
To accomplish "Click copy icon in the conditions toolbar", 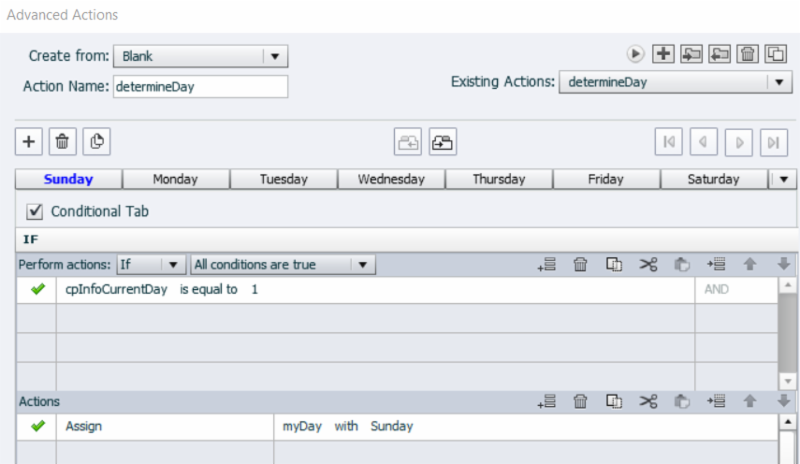I will (x=614, y=265).
